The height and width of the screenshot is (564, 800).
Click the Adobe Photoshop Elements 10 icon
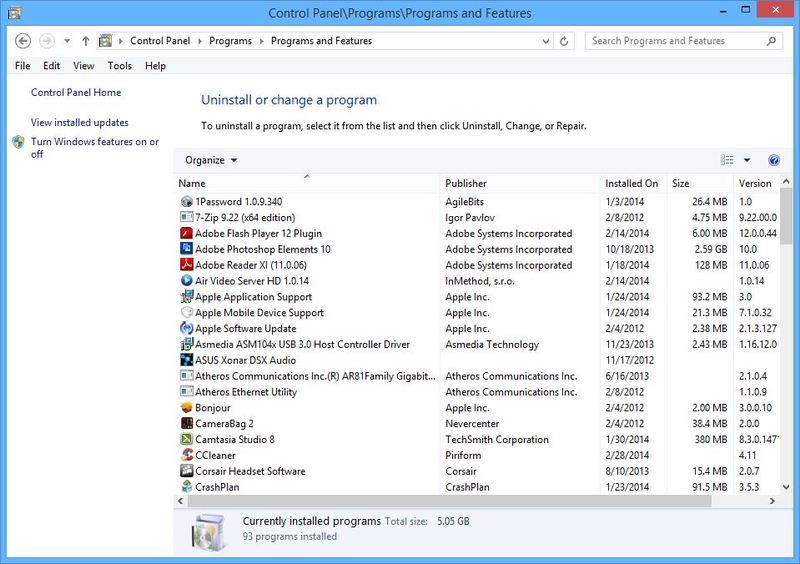pyautogui.click(x=186, y=249)
